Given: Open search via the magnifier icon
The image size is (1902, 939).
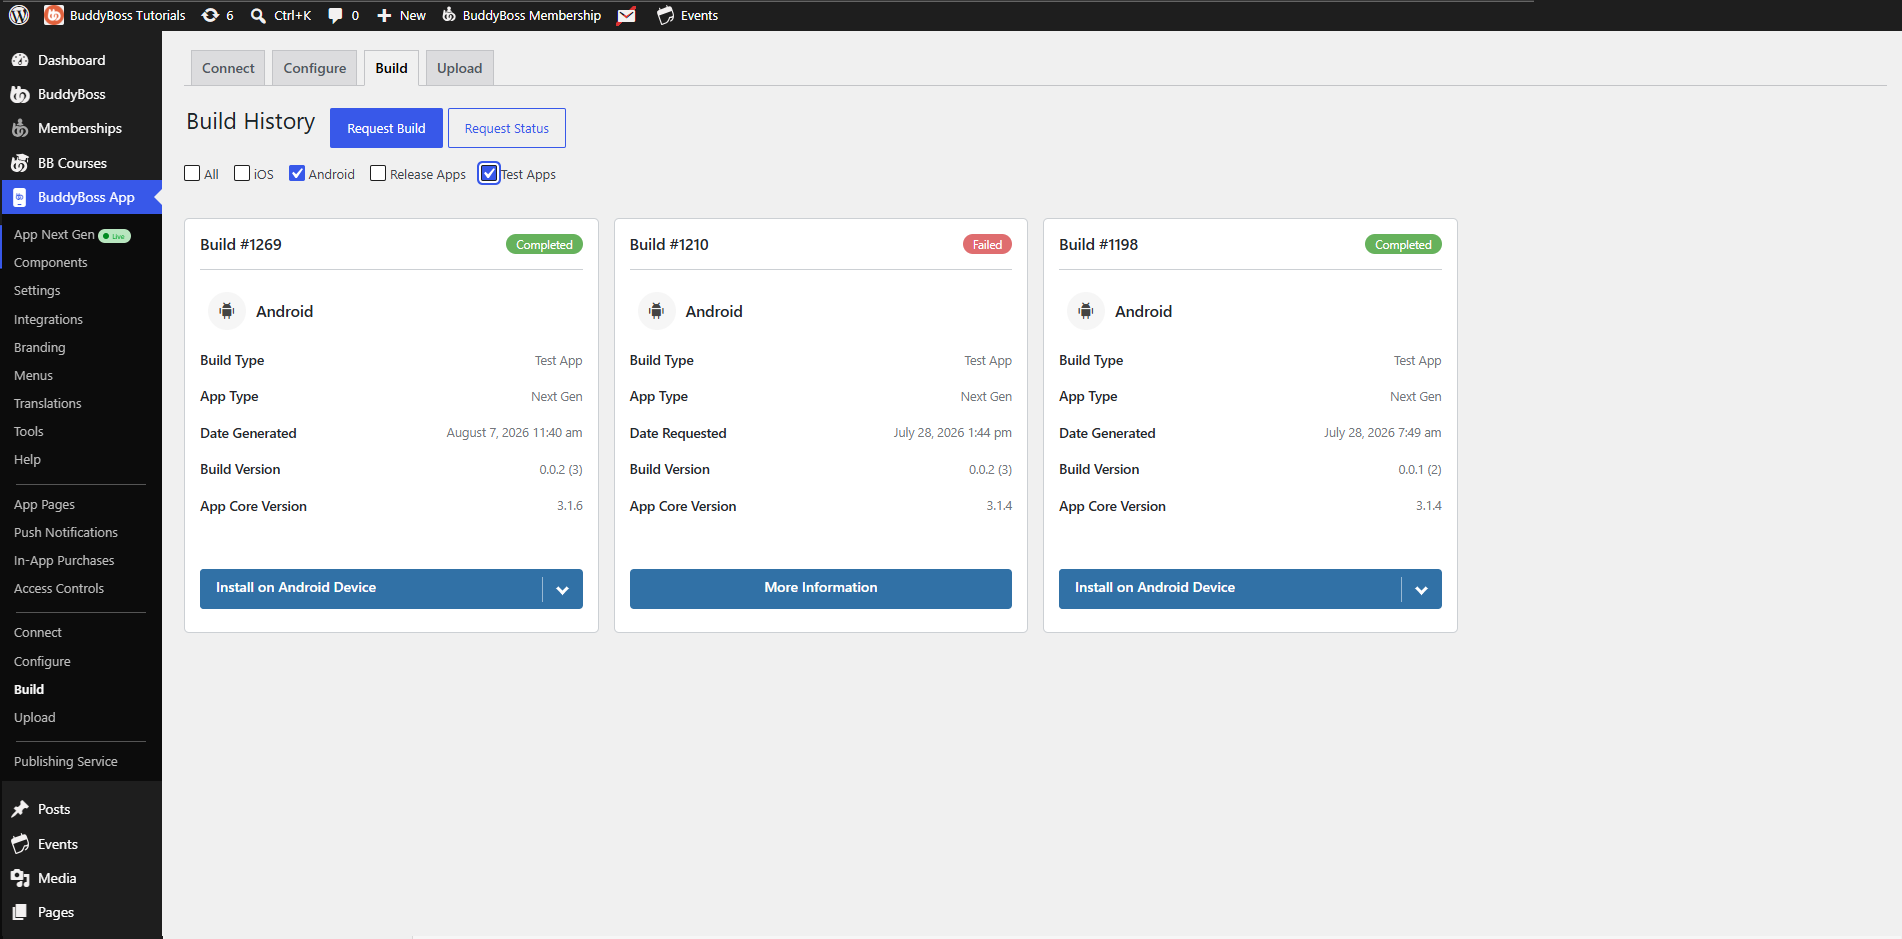Looking at the screenshot, I should point(258,15).
